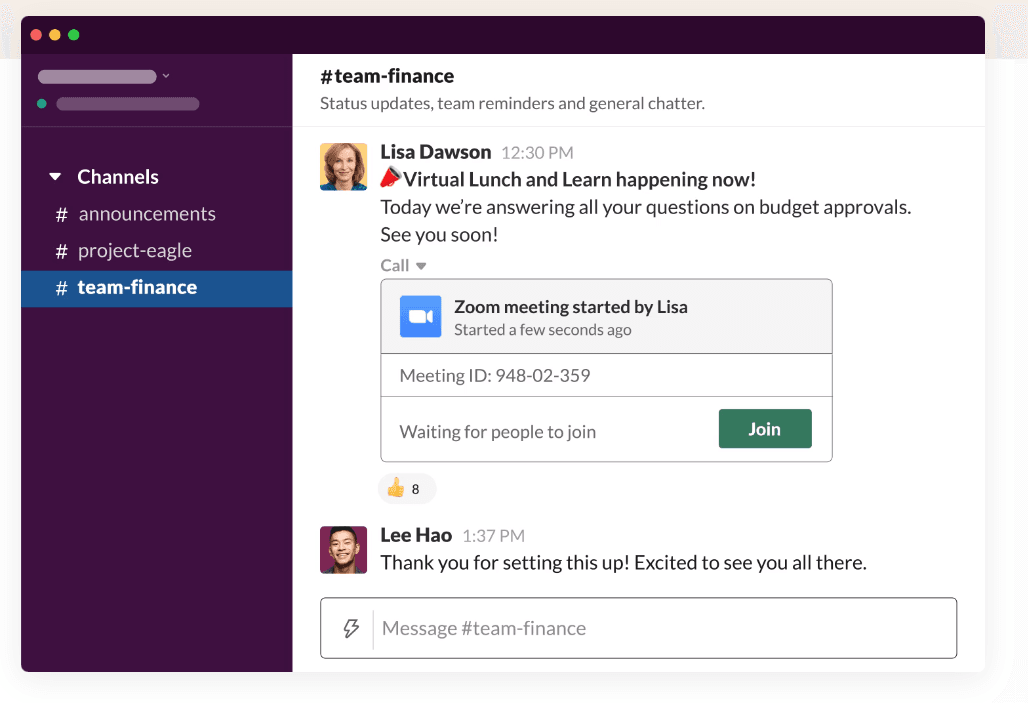This screenshot has height=703, width=1028.
Task: Open the announcements channel
Action: click(147, 214)
